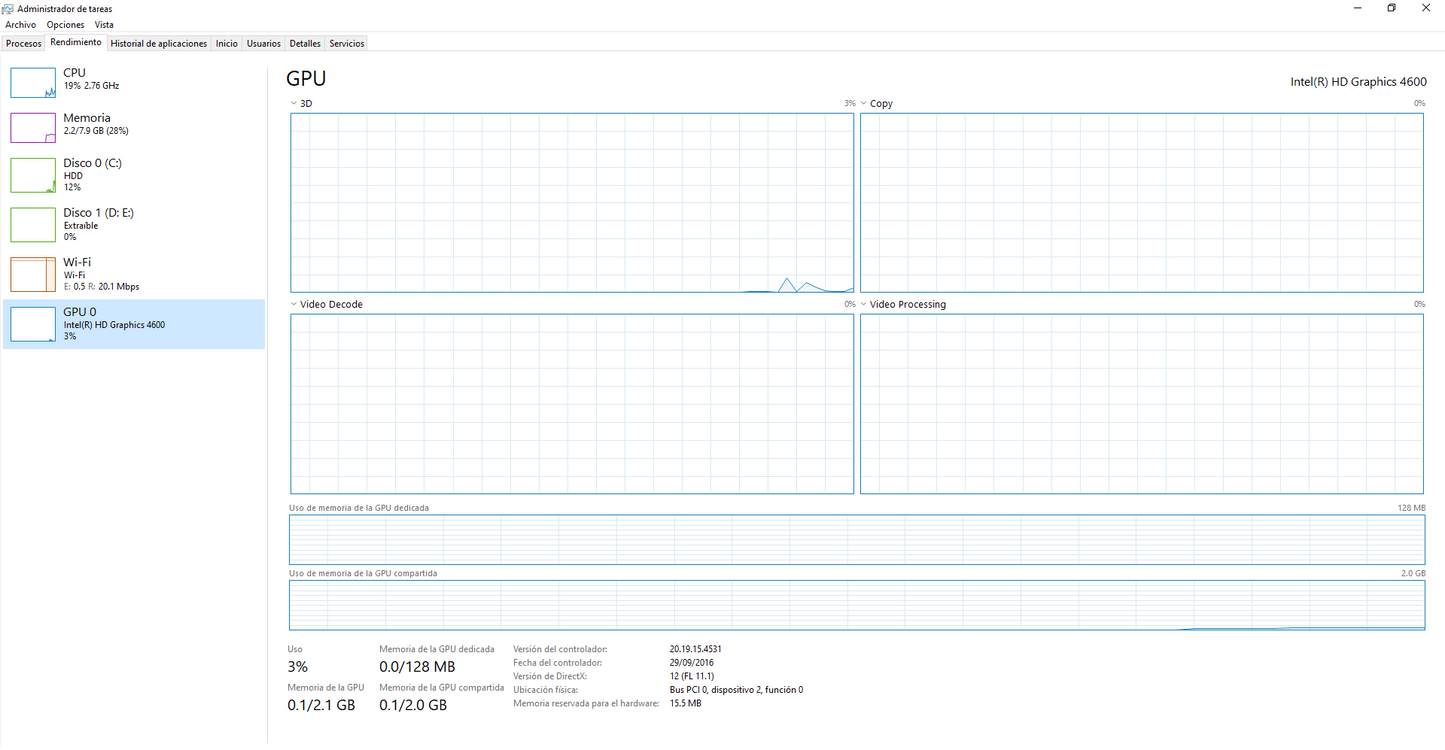The width and height of the screenshot is (1445, 750).
Task: Click the shared GPU memory usage graph
Action: [855, 604]
